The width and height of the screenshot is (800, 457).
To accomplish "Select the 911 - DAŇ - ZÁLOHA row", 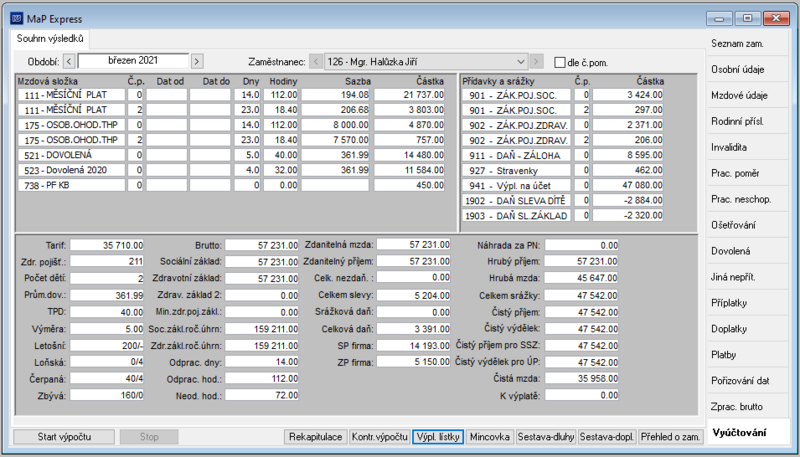I will 563,156.
